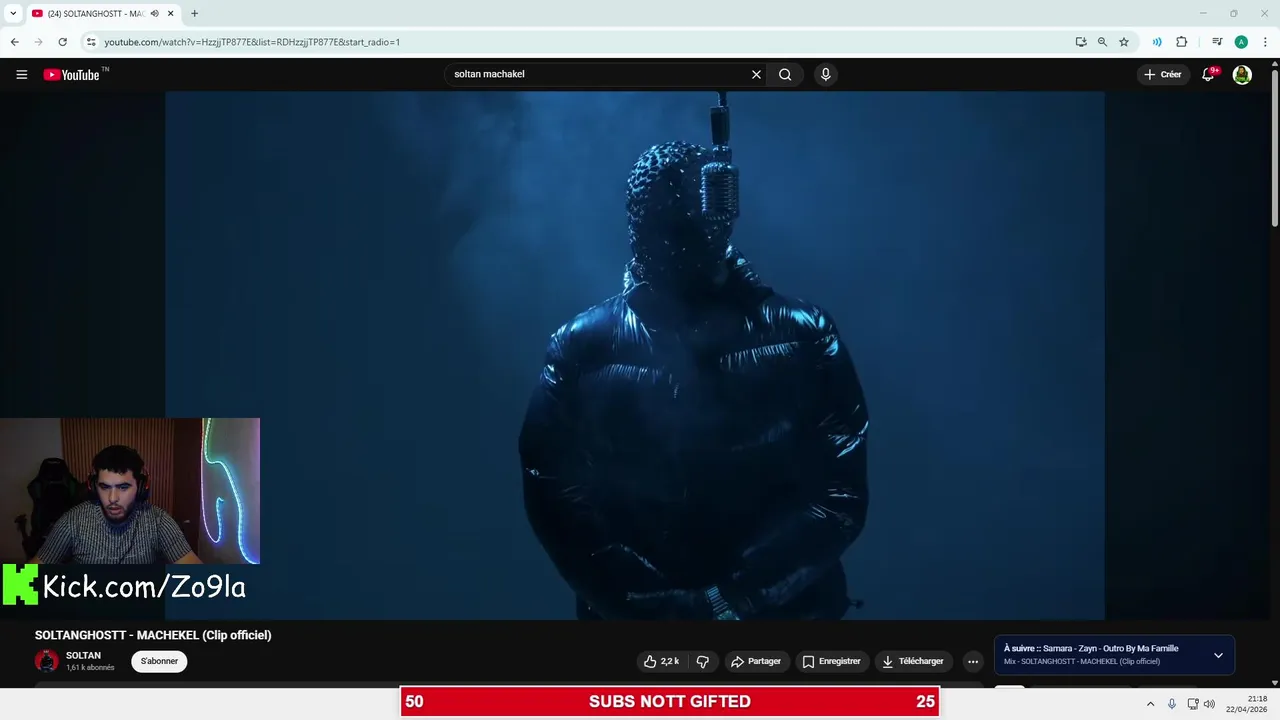The image size is (1280, 720).
Task: Open the zoom indicator in address bar
Action: pos(1102,42)
